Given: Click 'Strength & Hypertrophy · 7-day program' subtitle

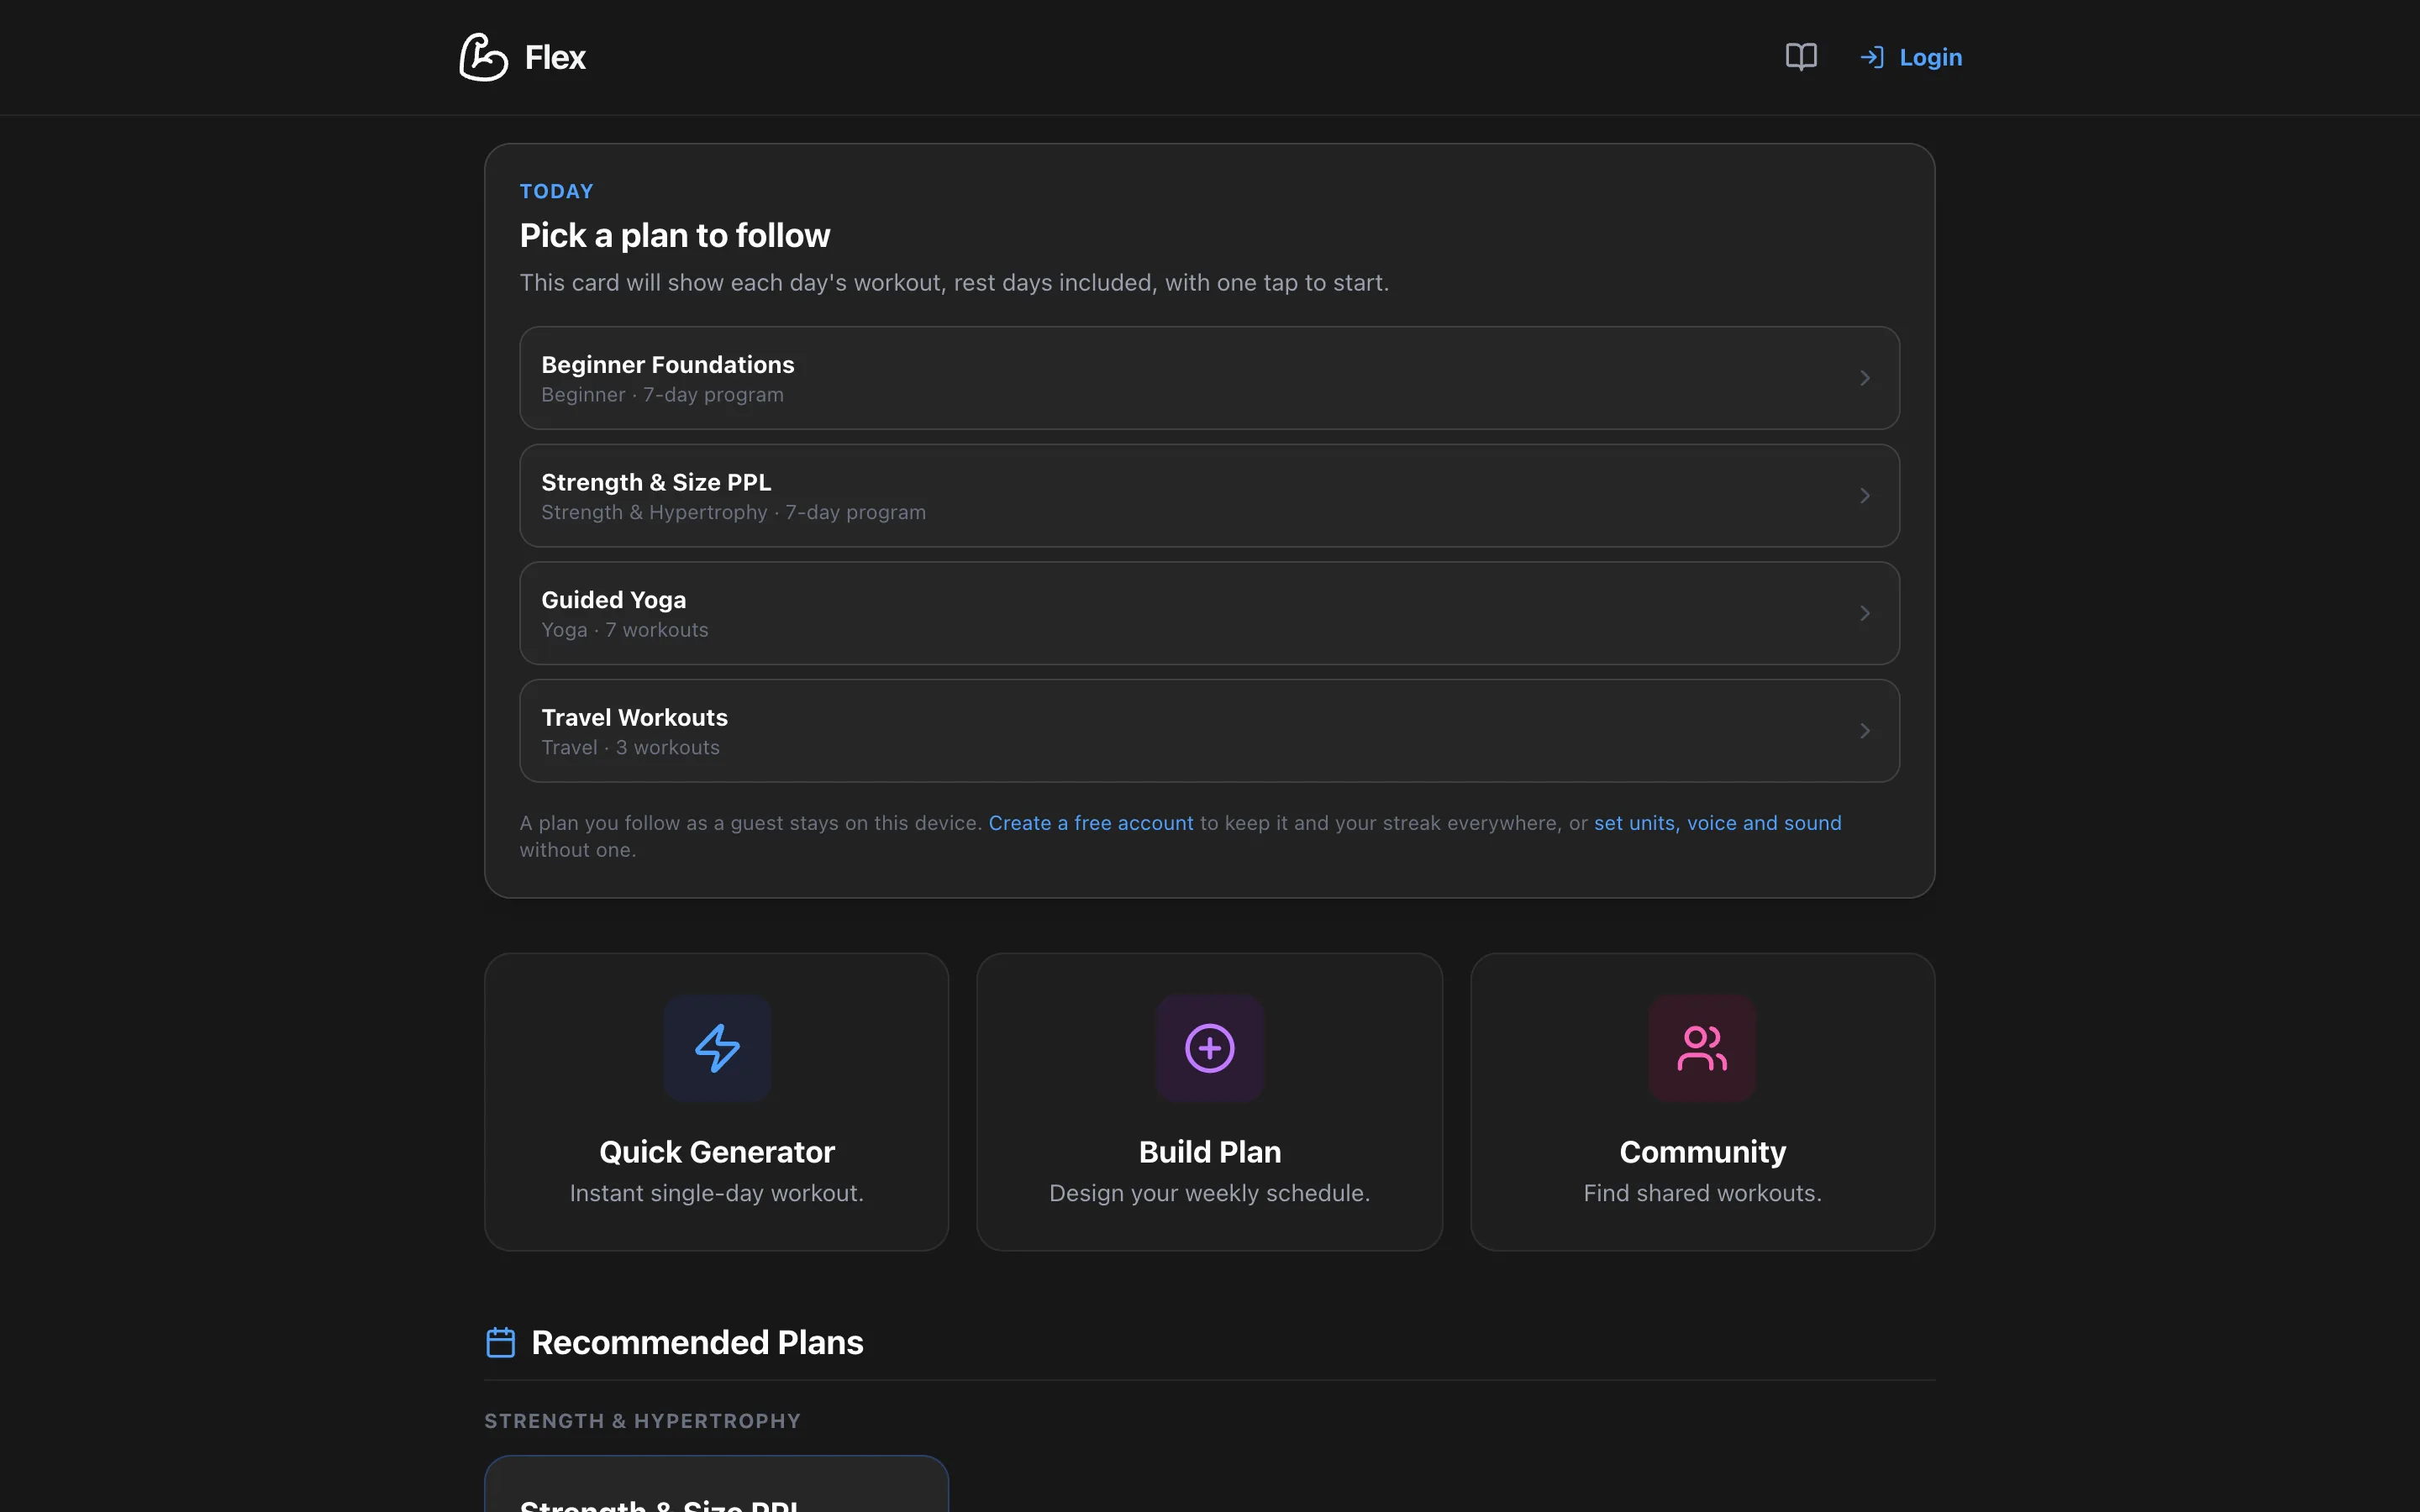Looking at the screenshot, I should tap(733, 512).
